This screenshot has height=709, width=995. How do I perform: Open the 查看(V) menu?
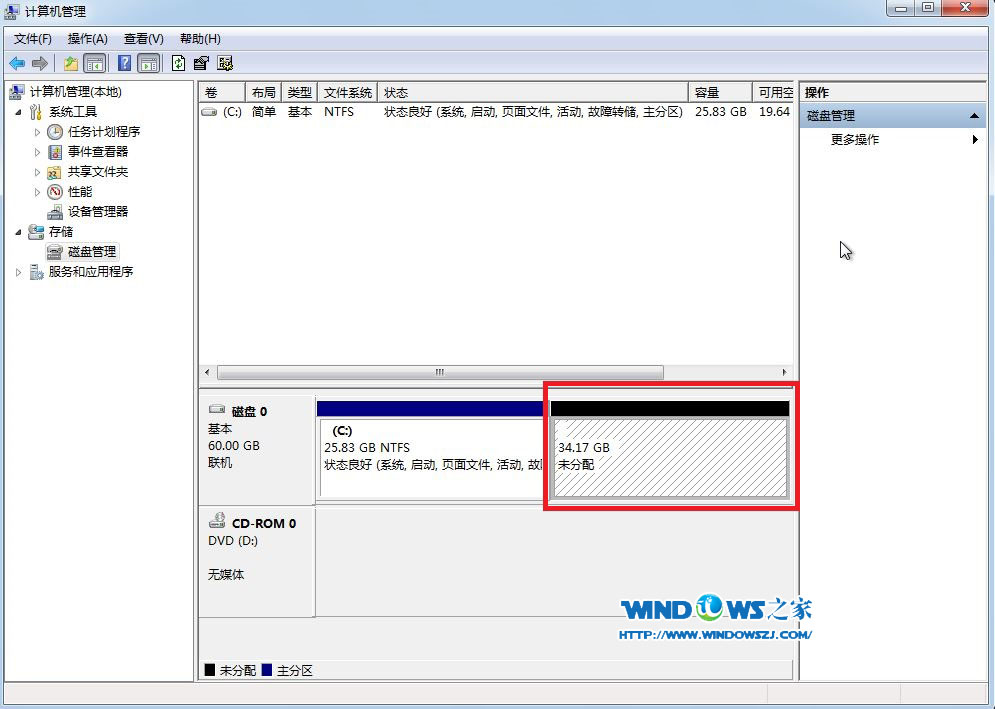point(143,38)
